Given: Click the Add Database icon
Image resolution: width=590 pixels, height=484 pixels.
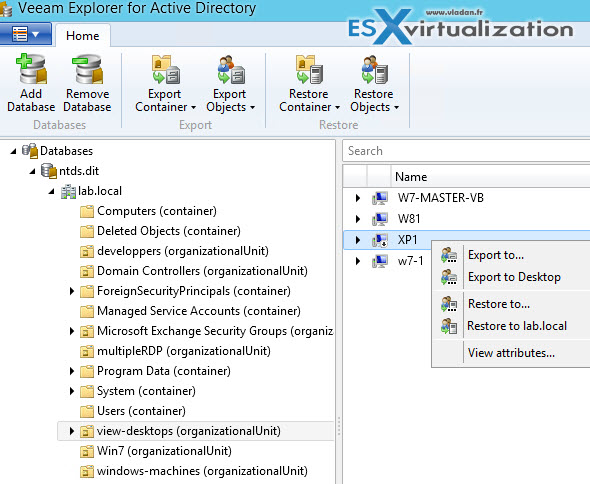Looking at the screenshot, I should (32, 69).
